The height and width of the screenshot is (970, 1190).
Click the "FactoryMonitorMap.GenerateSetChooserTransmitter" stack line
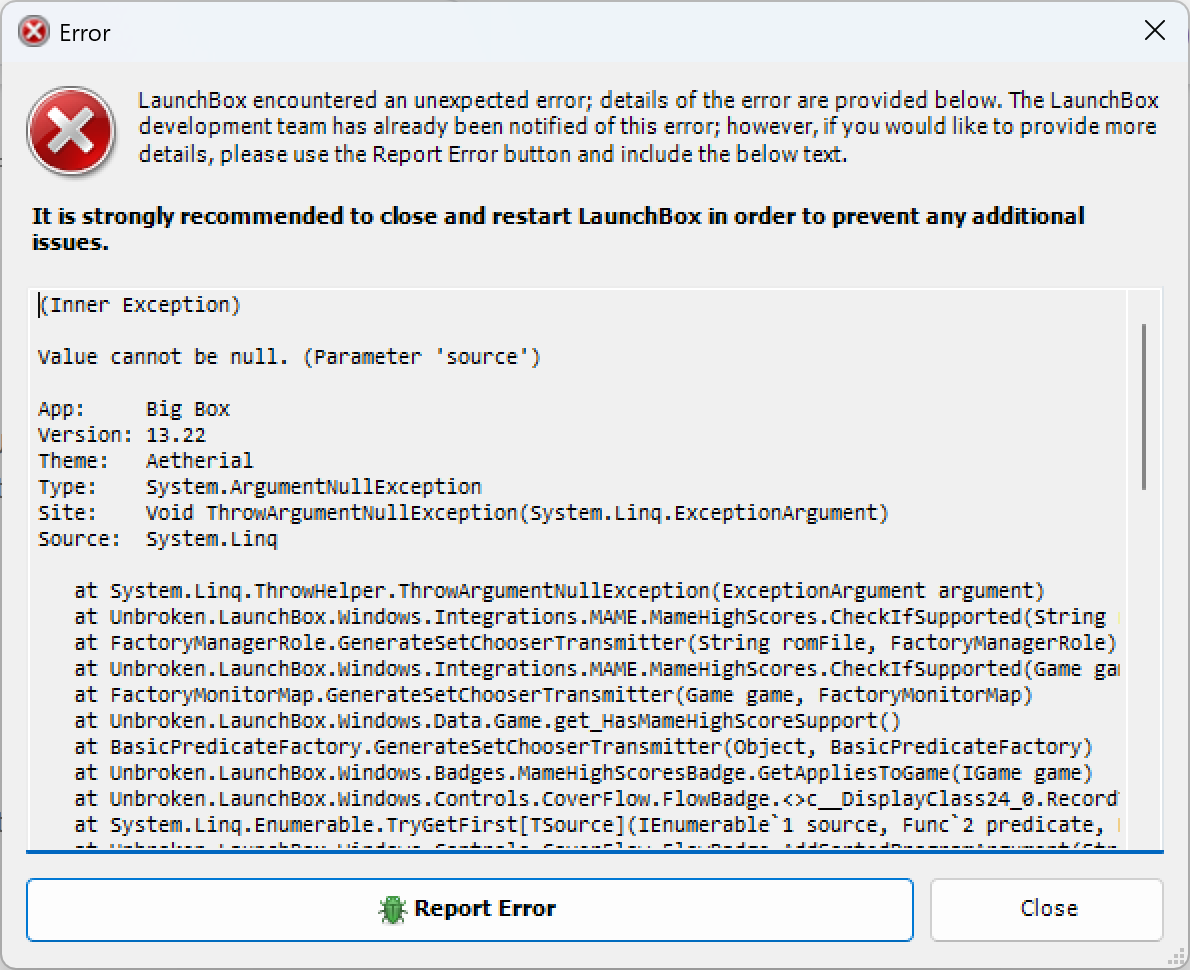tap(553, 695)
